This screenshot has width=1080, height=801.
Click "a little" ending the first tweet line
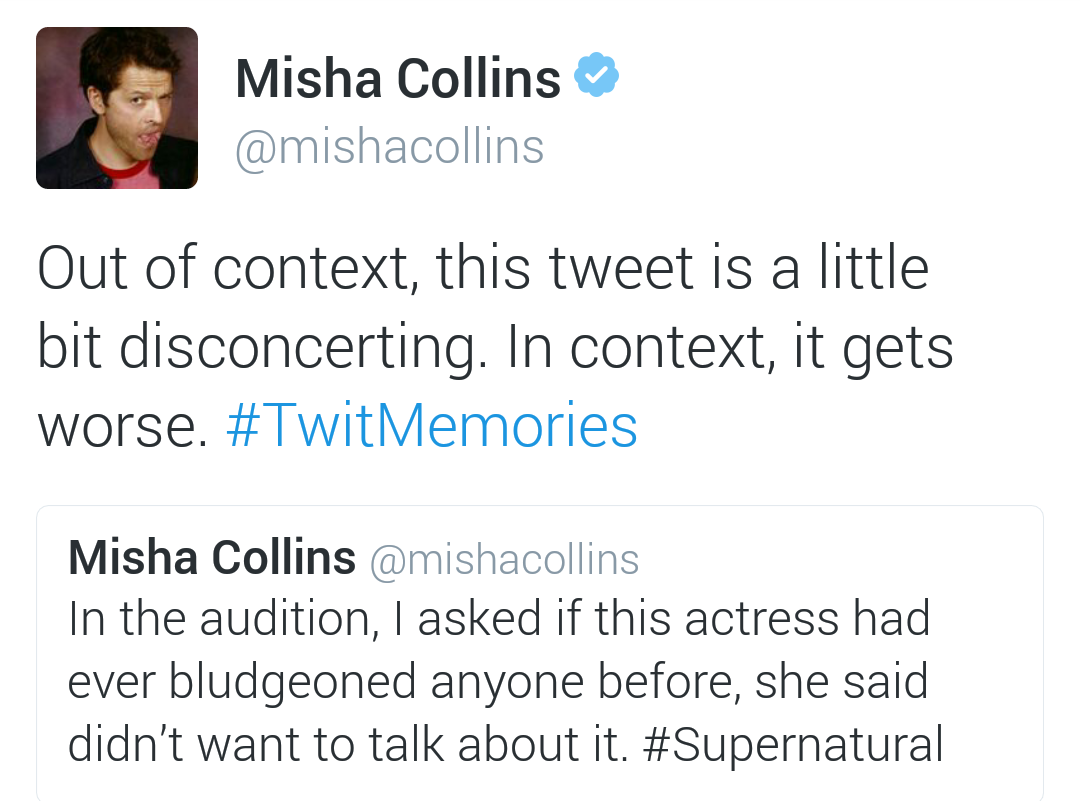click(x=851, y=268)
